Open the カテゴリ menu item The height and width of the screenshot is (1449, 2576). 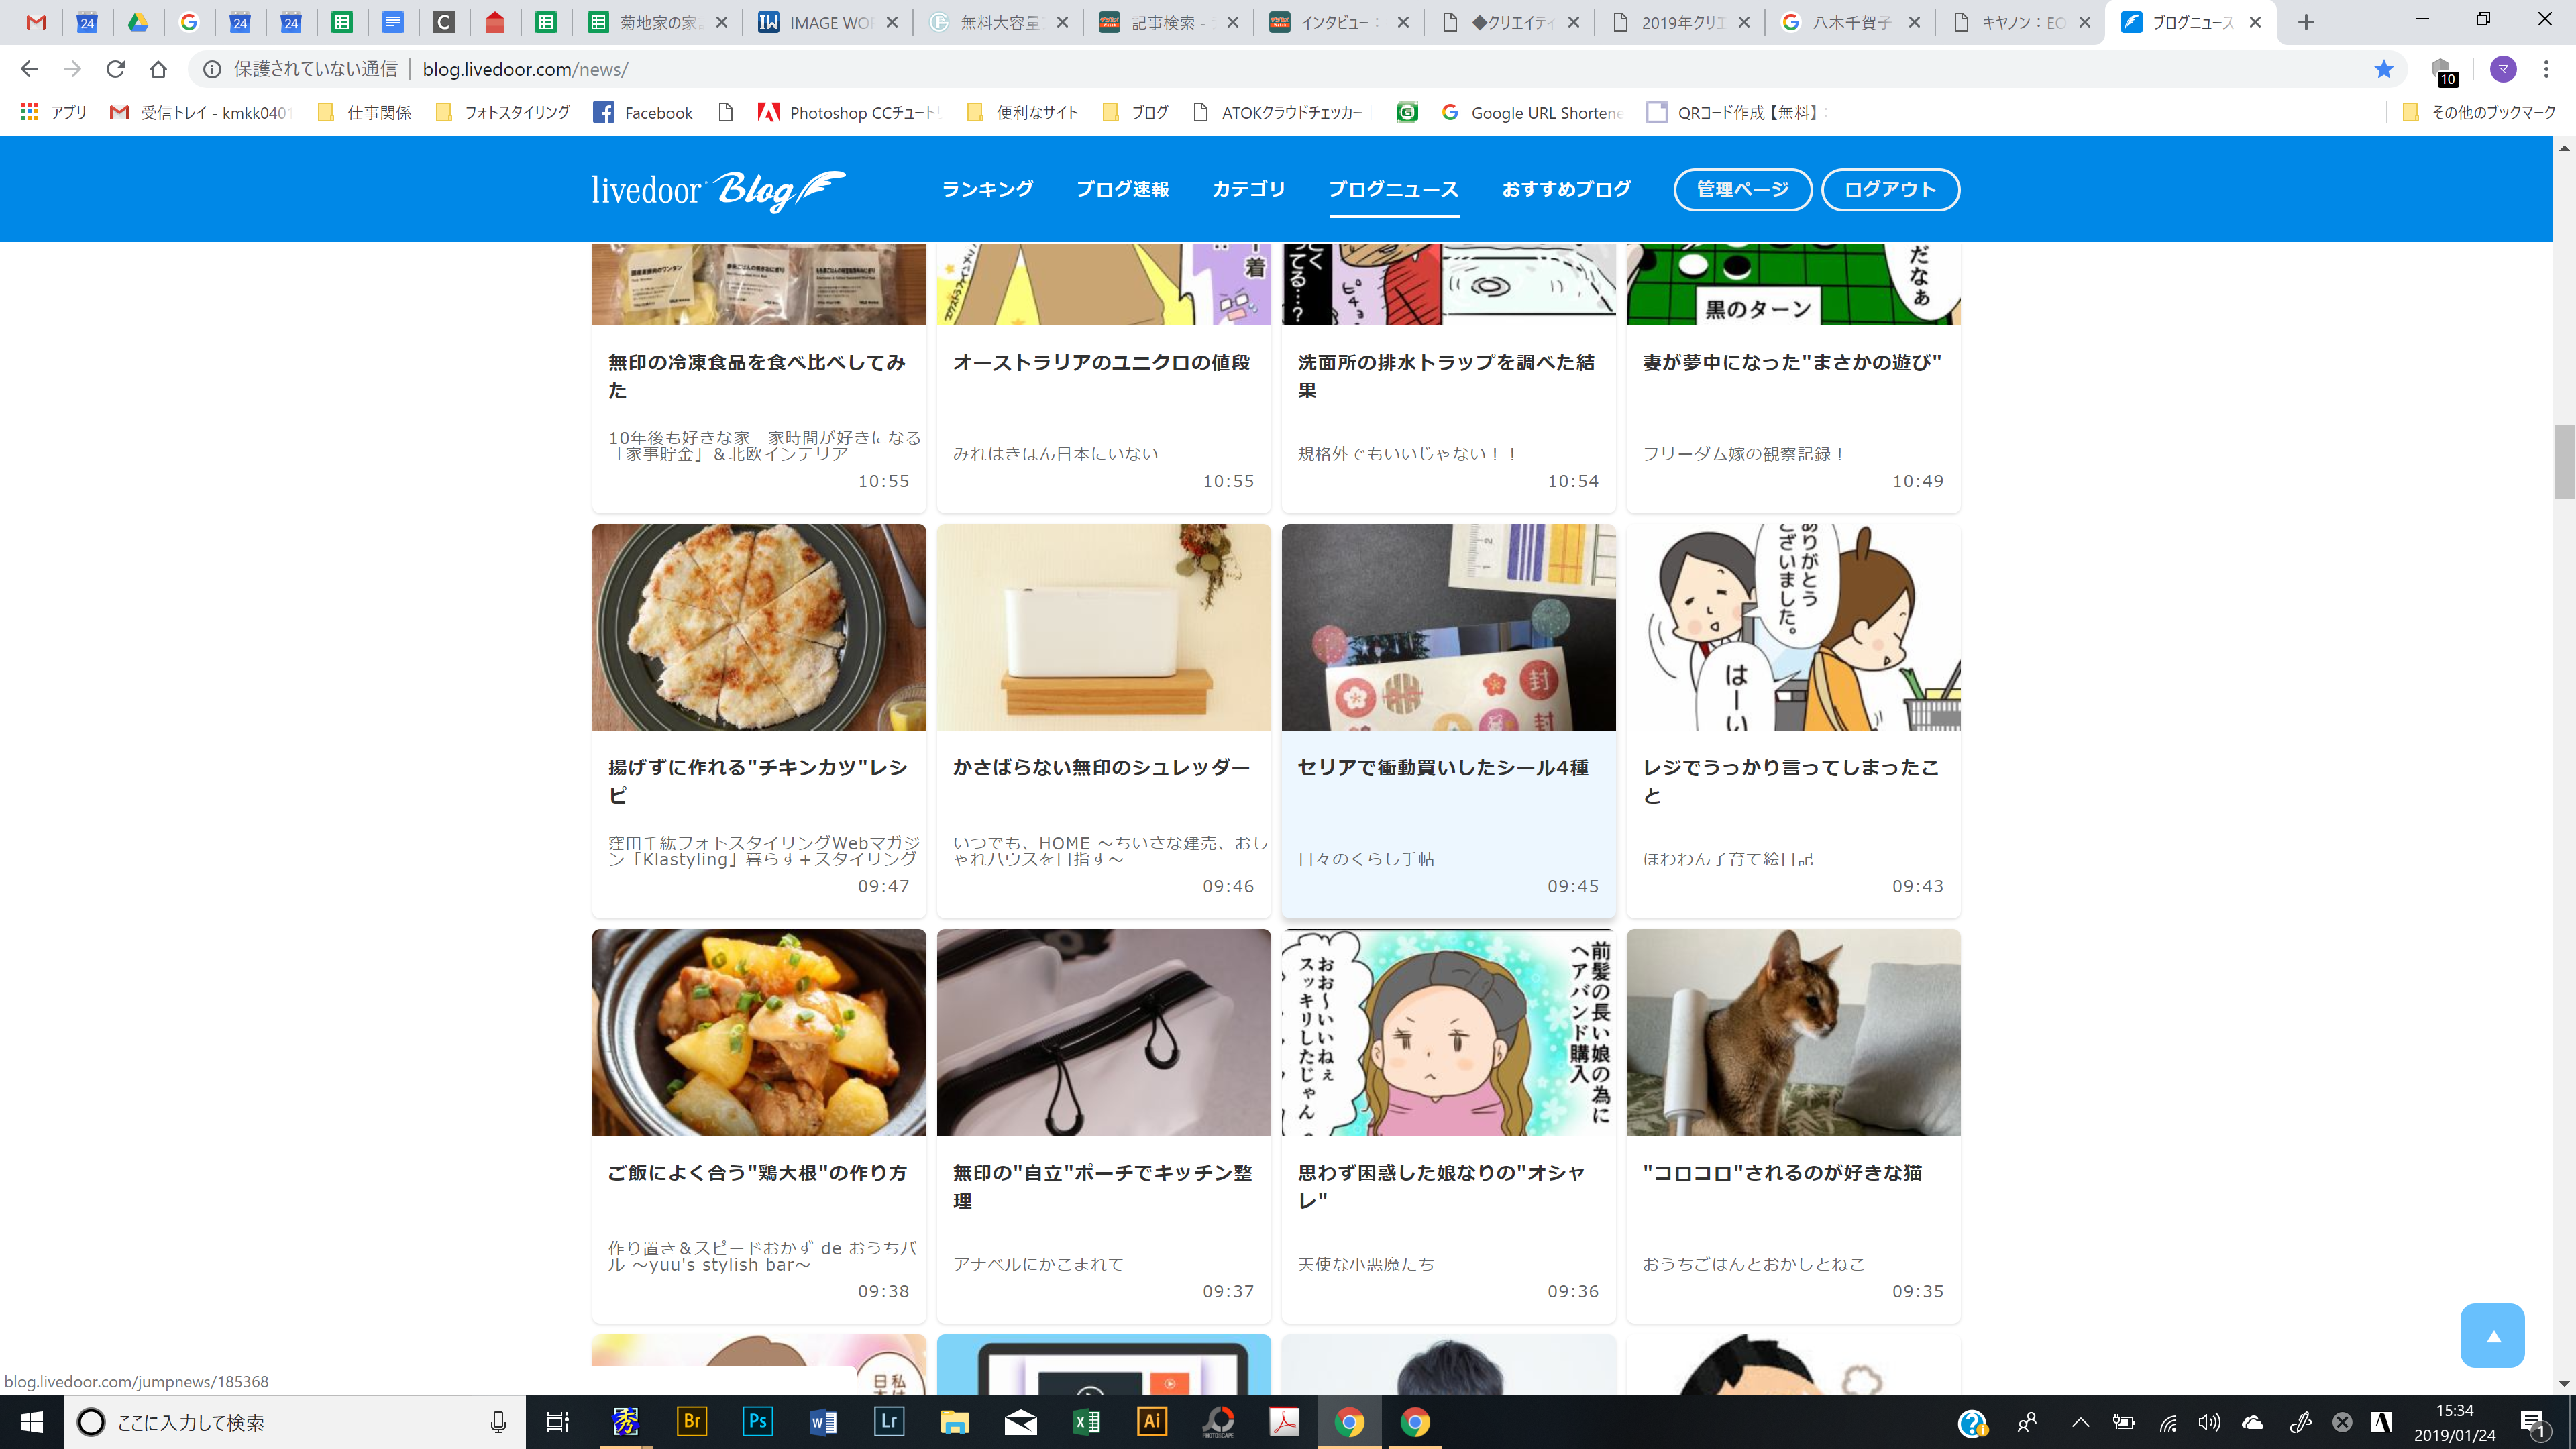pyautogui.click(x=1248, y=189)
